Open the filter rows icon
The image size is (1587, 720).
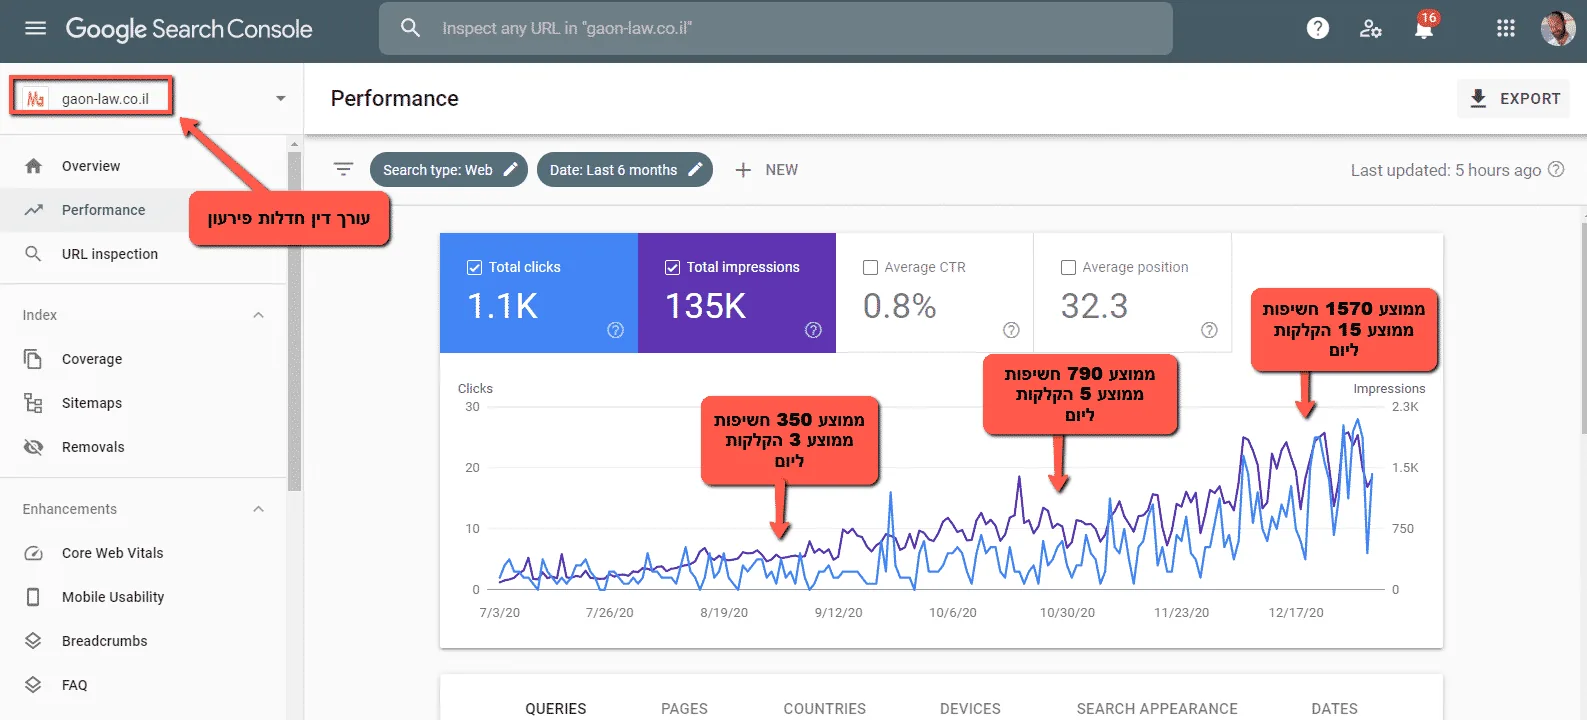(x=343, y=170)
